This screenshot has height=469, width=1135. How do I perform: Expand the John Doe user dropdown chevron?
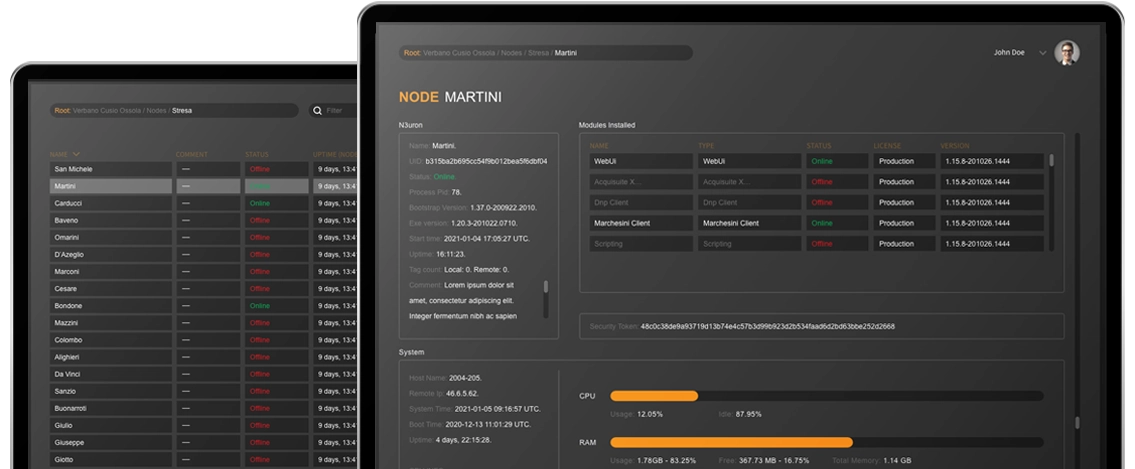pyautogui.click(x=1042, y=53)
